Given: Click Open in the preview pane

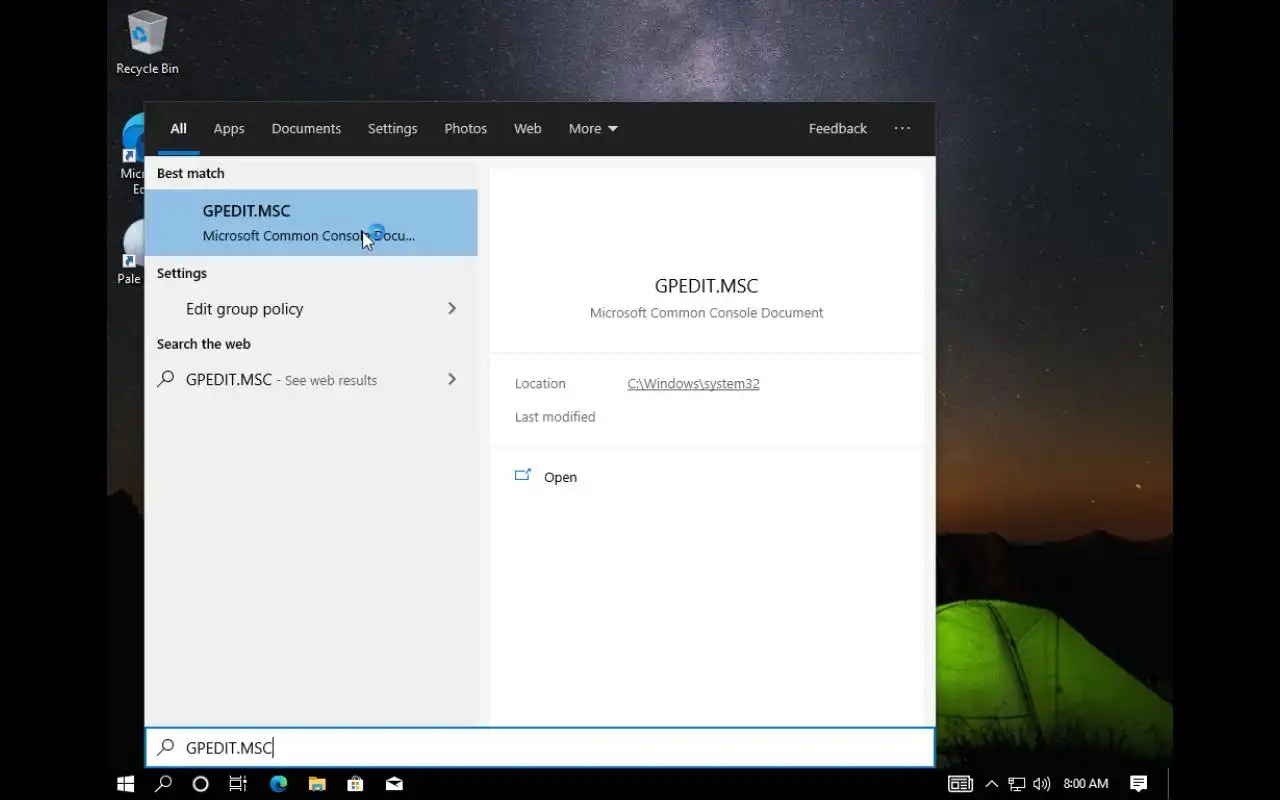Looking at the screenshot, I should click(x=560, y=477).
